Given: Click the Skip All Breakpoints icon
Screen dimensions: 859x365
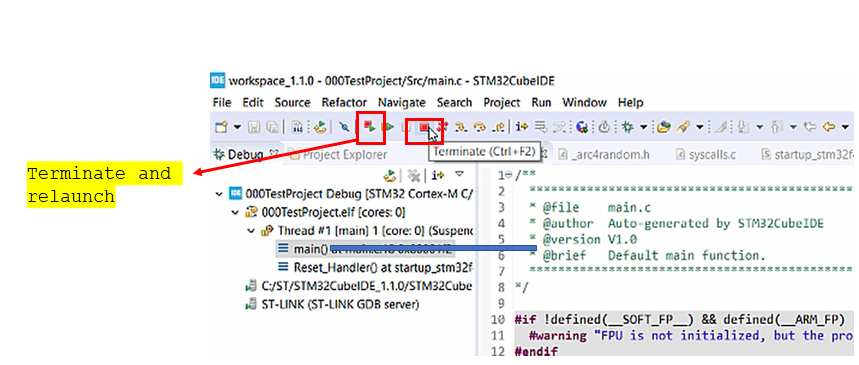Looking at the screenshot, I should pos(344,127).
